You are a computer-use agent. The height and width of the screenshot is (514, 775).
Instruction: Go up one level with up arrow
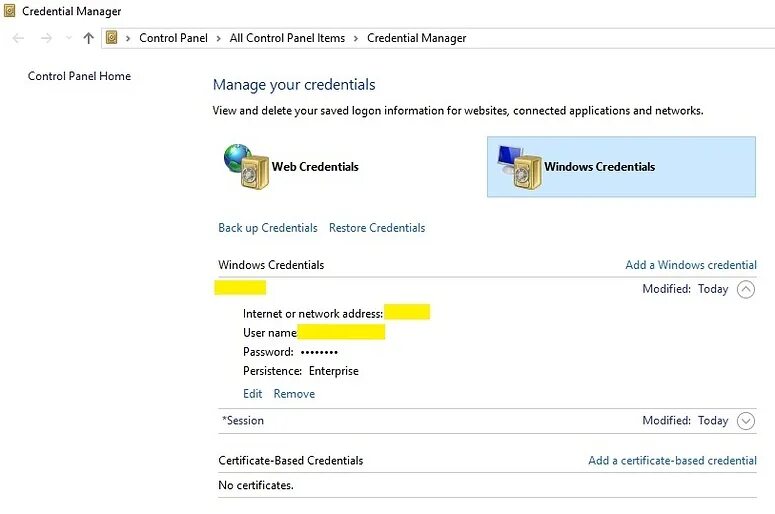point(88,38)
